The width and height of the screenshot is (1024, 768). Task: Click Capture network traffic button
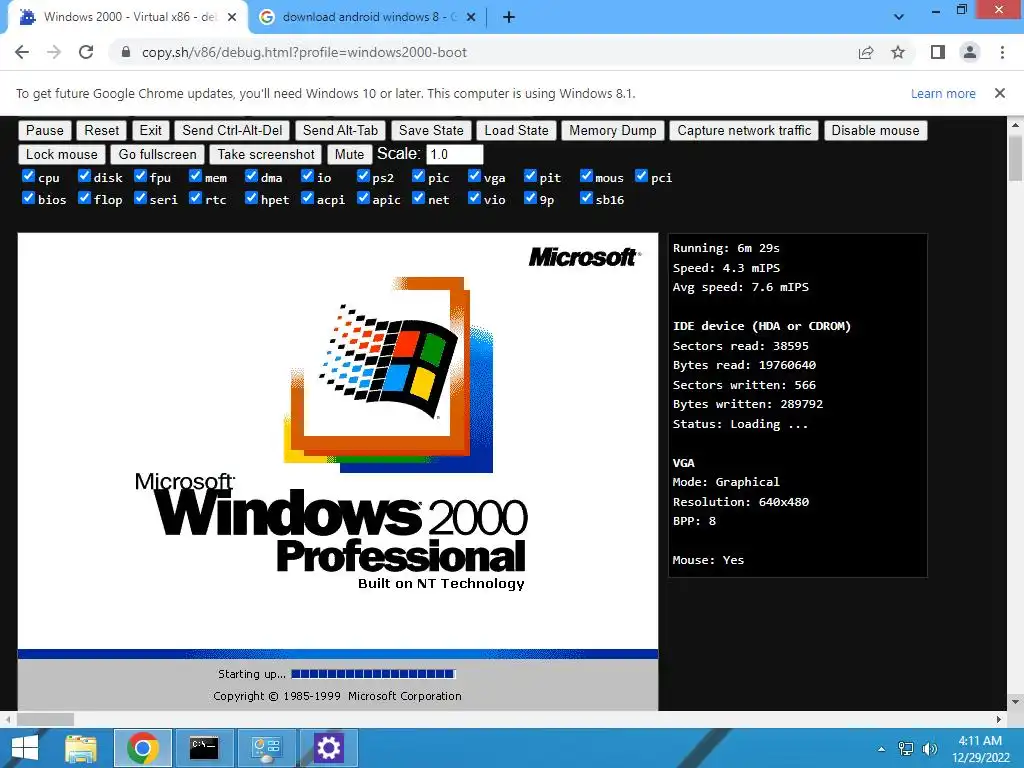pyautogui.click(x=744, y=131)
